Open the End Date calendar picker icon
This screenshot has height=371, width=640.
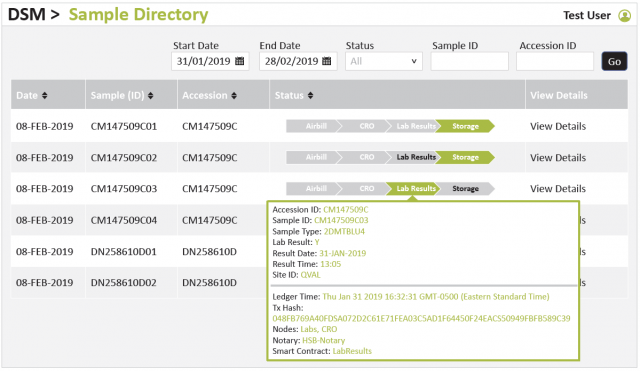pos(327,61)
